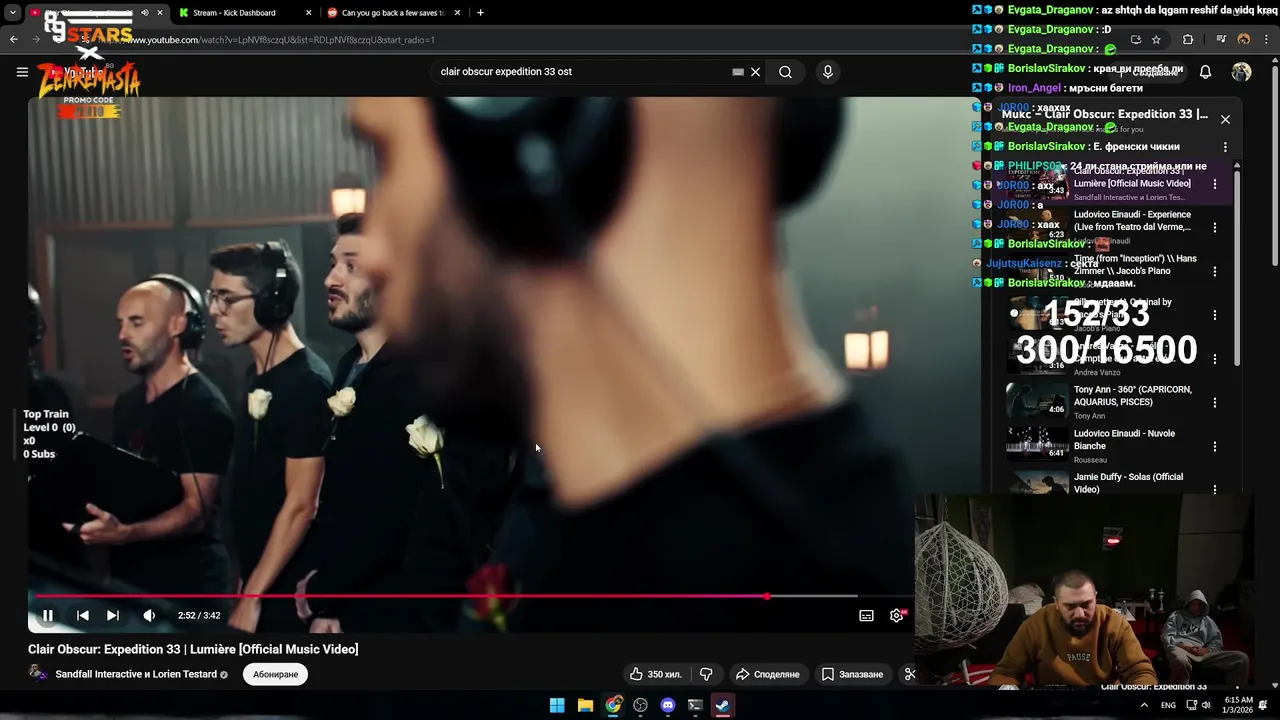
Task: Click the Запазване save button
Action: tap(852, 674)
